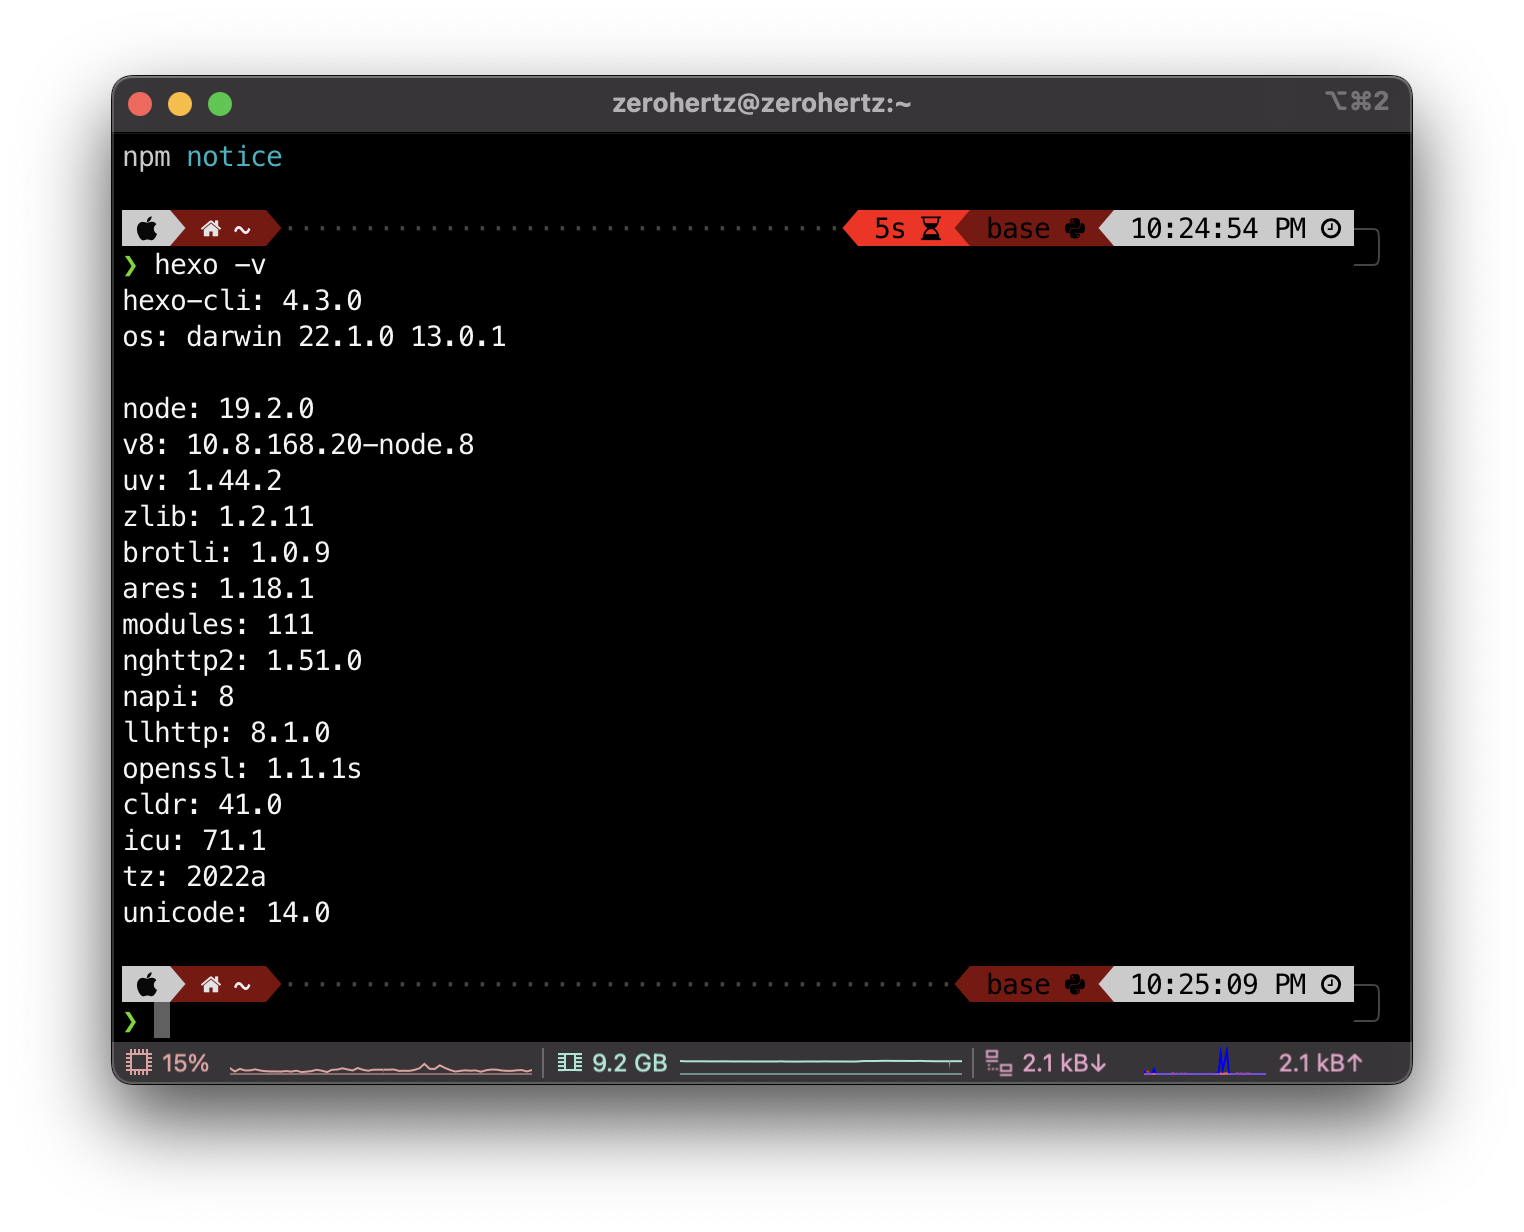Click the home icon in upper prompt

210,229
